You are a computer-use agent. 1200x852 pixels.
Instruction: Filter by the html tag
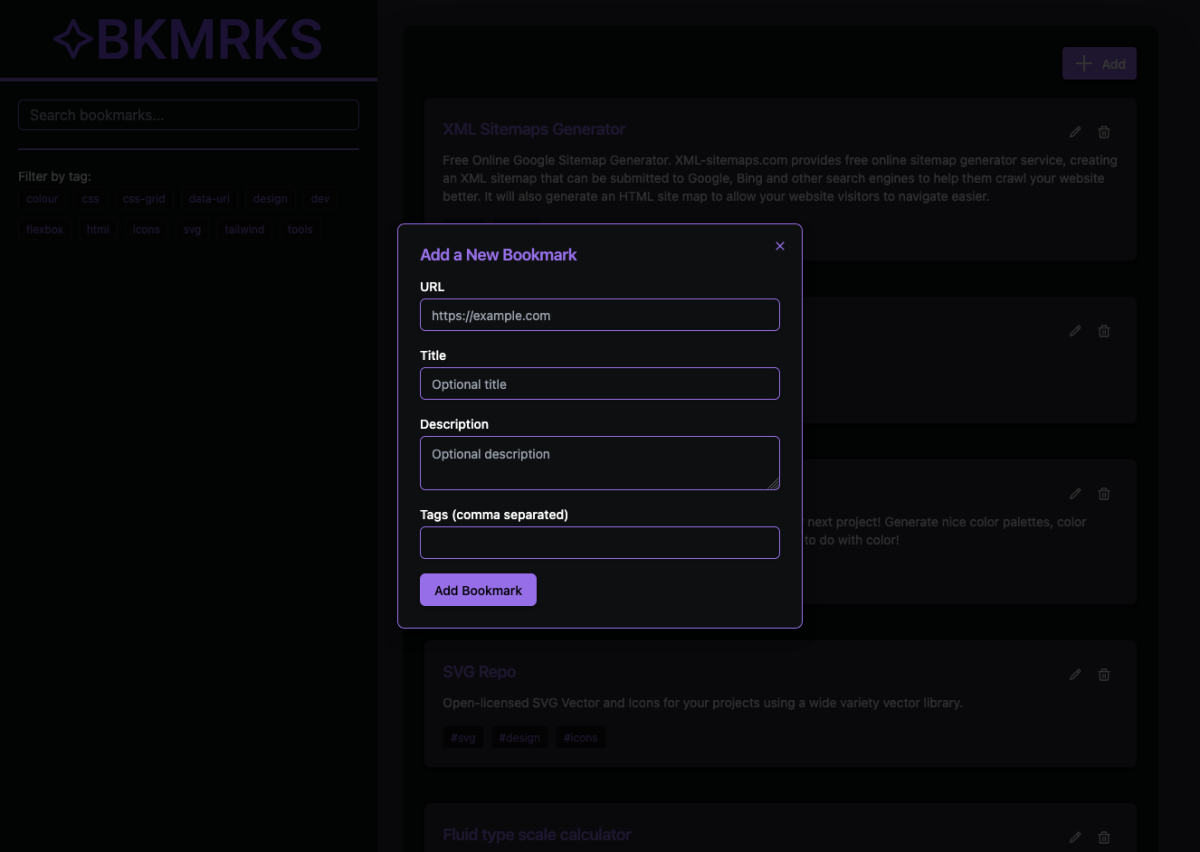pyautogui.click(x=98, y=230)
